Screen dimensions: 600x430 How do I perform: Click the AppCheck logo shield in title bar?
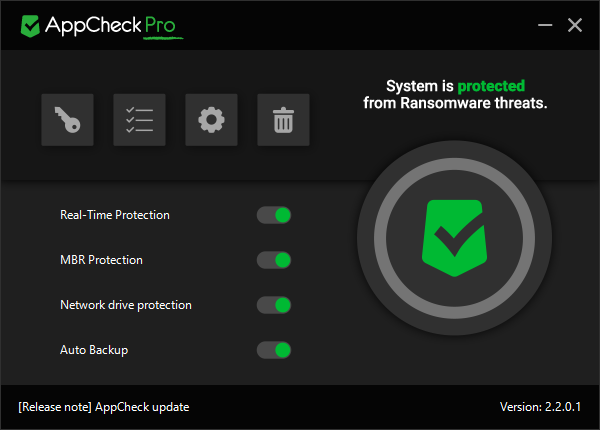pos(29,25)
